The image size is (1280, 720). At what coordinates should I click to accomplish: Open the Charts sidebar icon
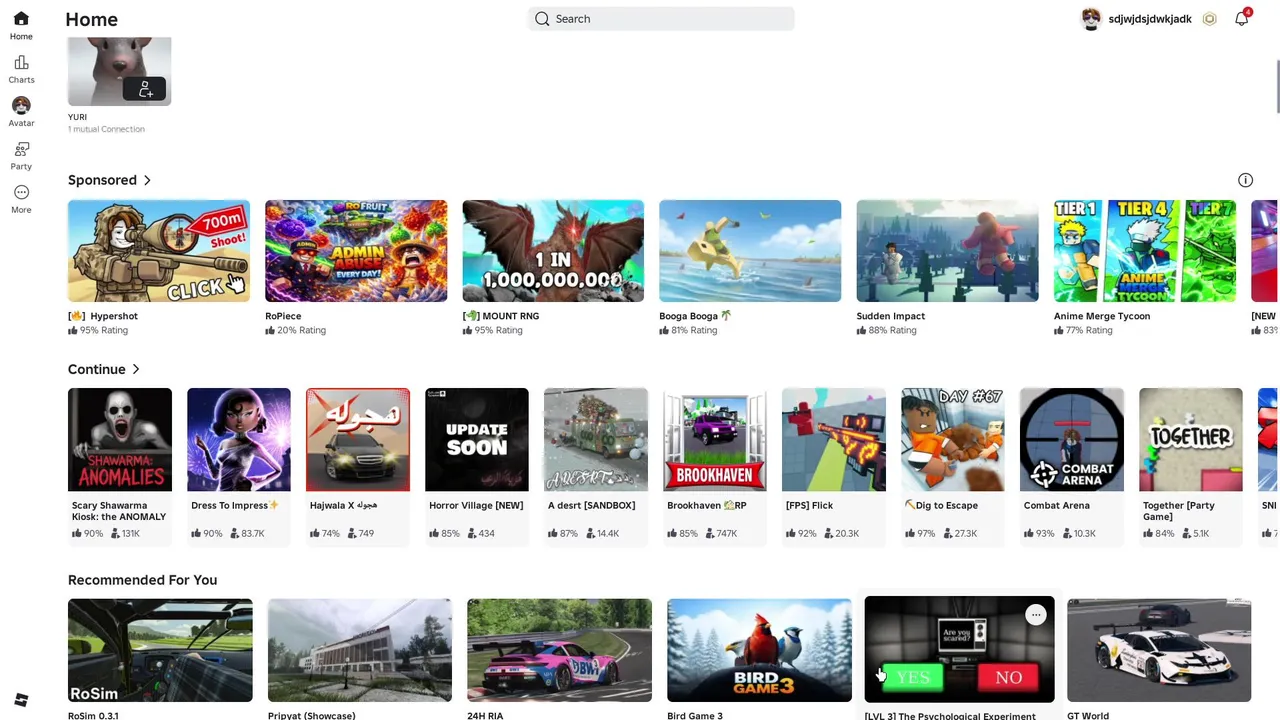pos(21,62)
